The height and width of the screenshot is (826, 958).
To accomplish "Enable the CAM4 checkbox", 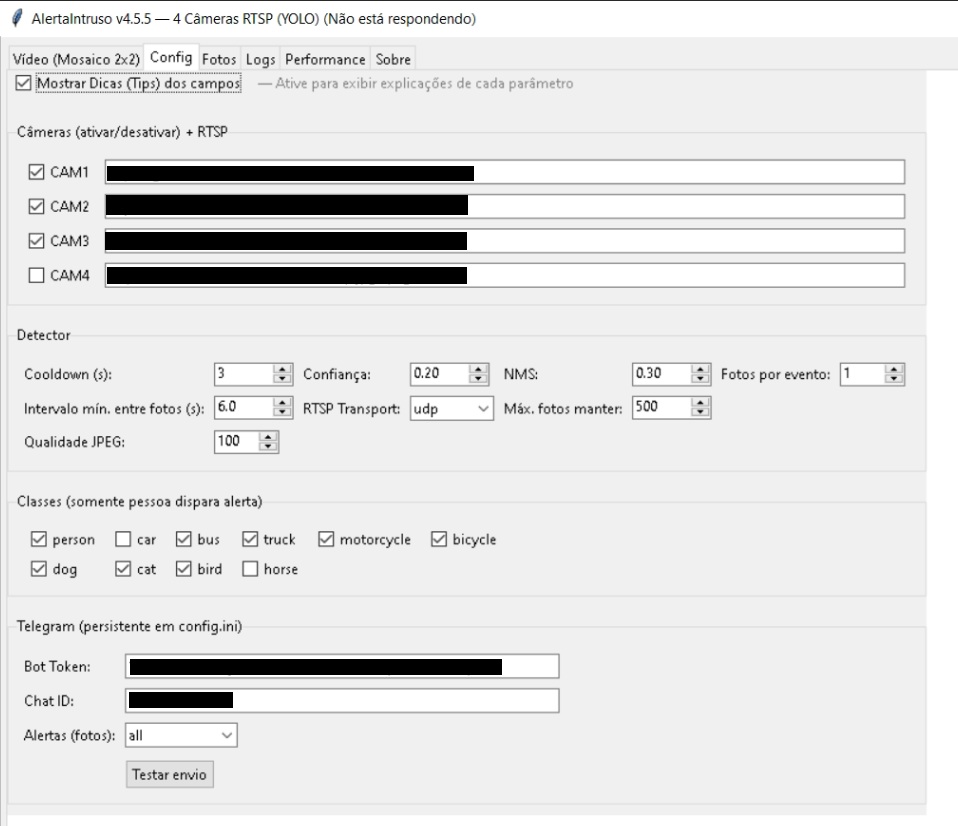I will (x=37, y=275).
